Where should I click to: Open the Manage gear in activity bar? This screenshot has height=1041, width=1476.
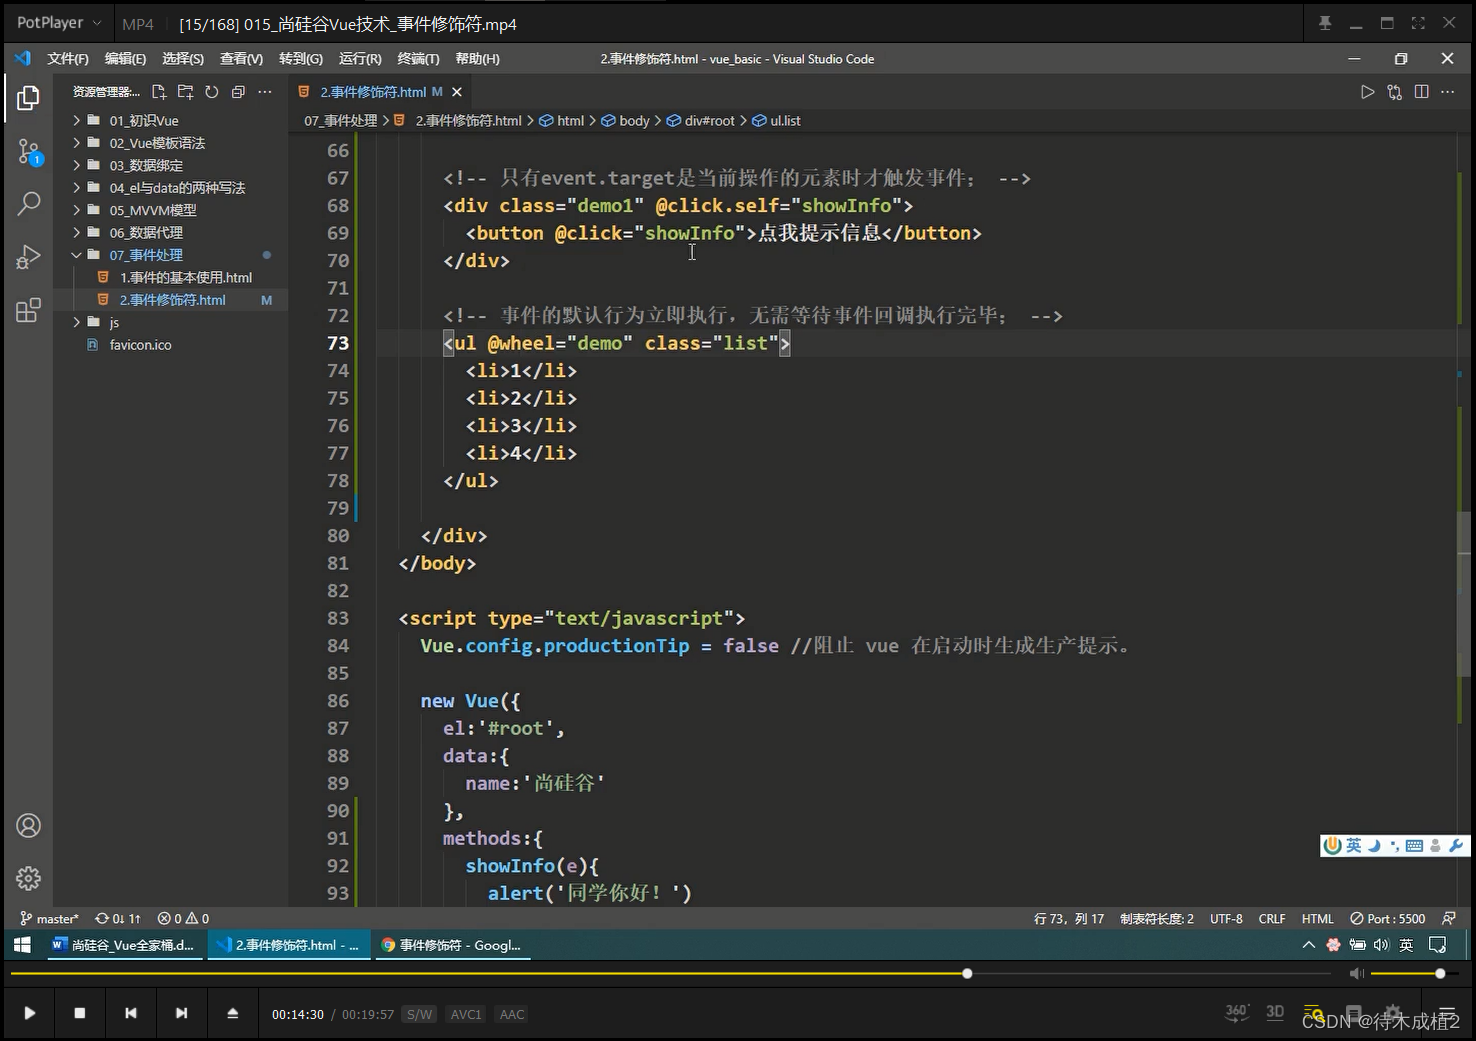tap(28, 878)
